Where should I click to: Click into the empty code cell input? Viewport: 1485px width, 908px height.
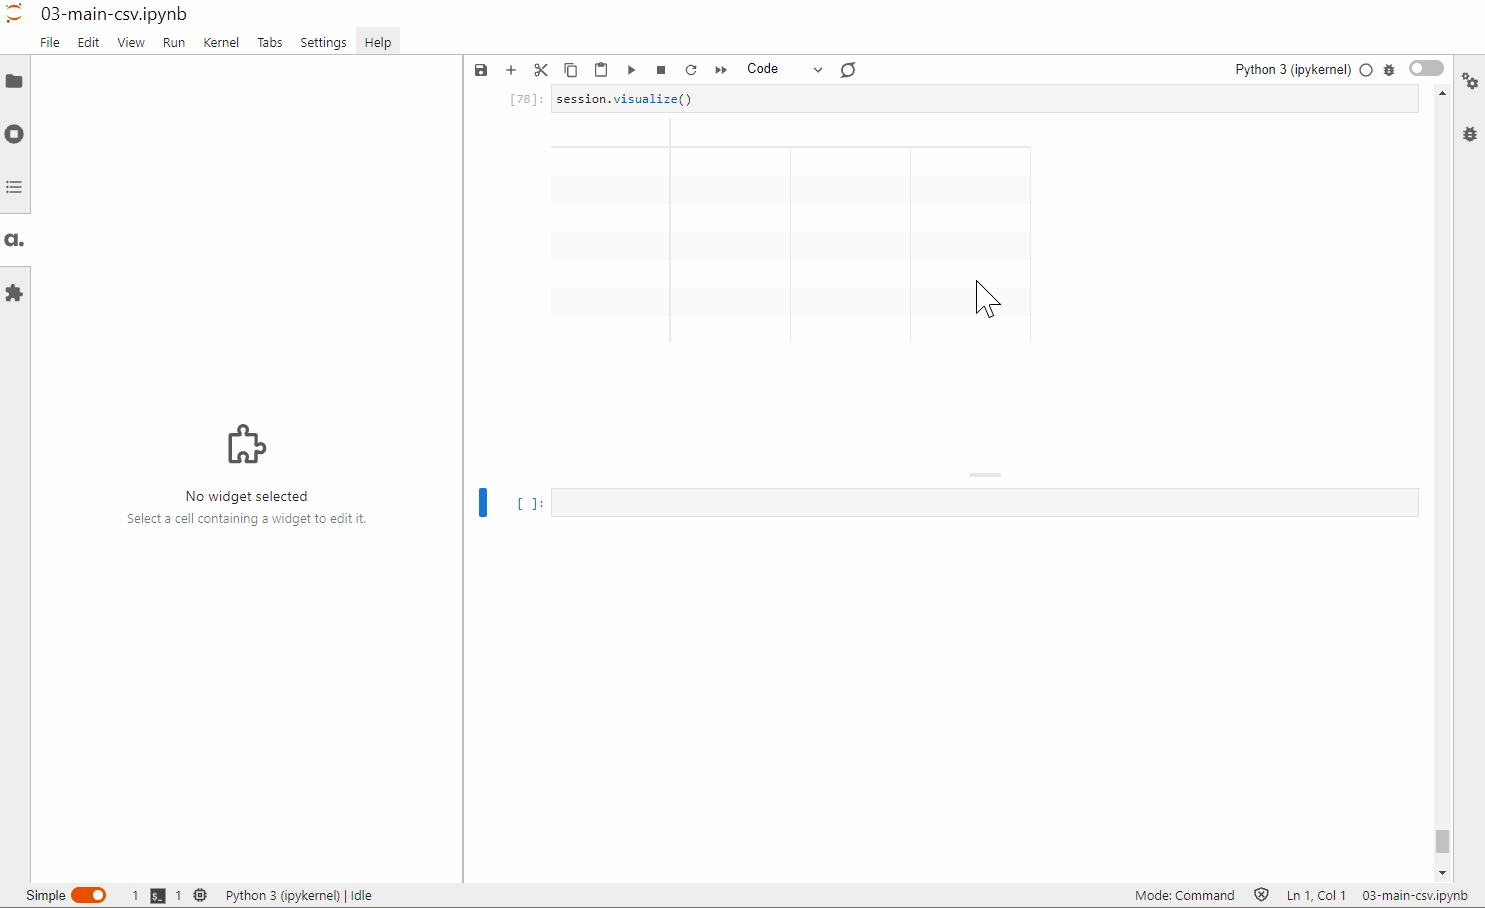pos(984,502)
